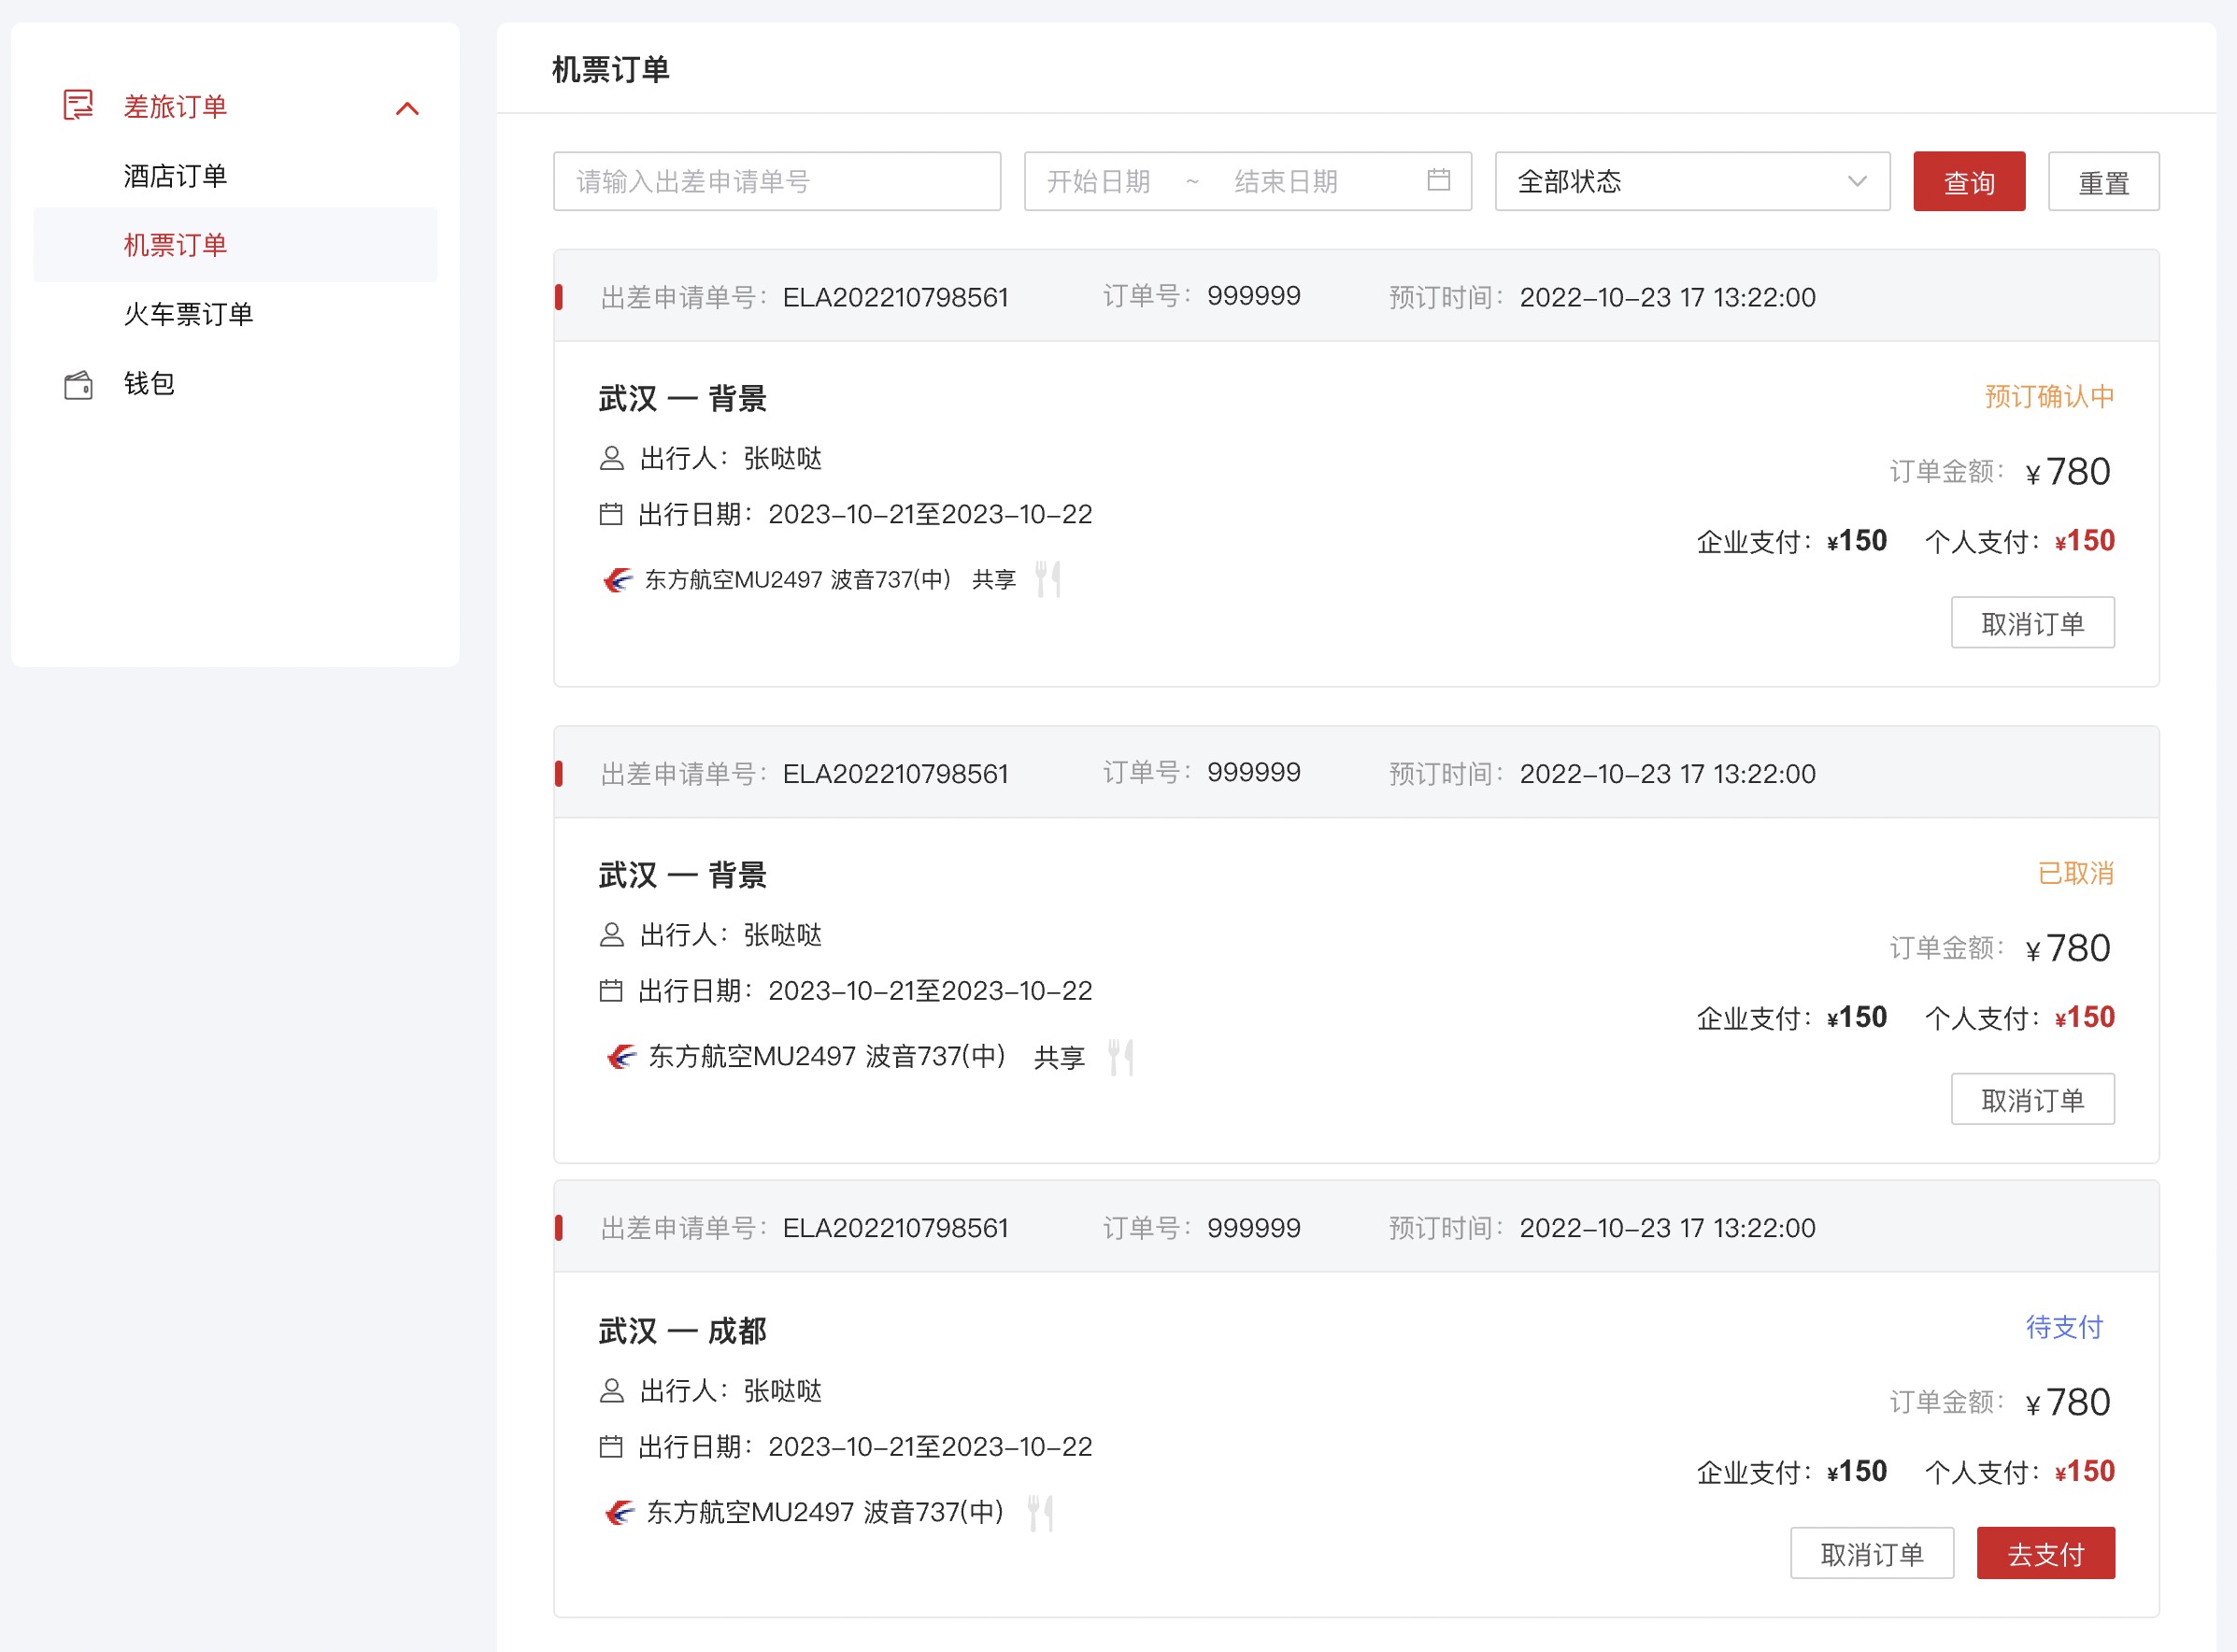Image resolution: width=2237 pixels, height=1652 pixels.
Task: Click the calendar icon in the date range field
Action: pyautogui.click(x=1438, y=180)
